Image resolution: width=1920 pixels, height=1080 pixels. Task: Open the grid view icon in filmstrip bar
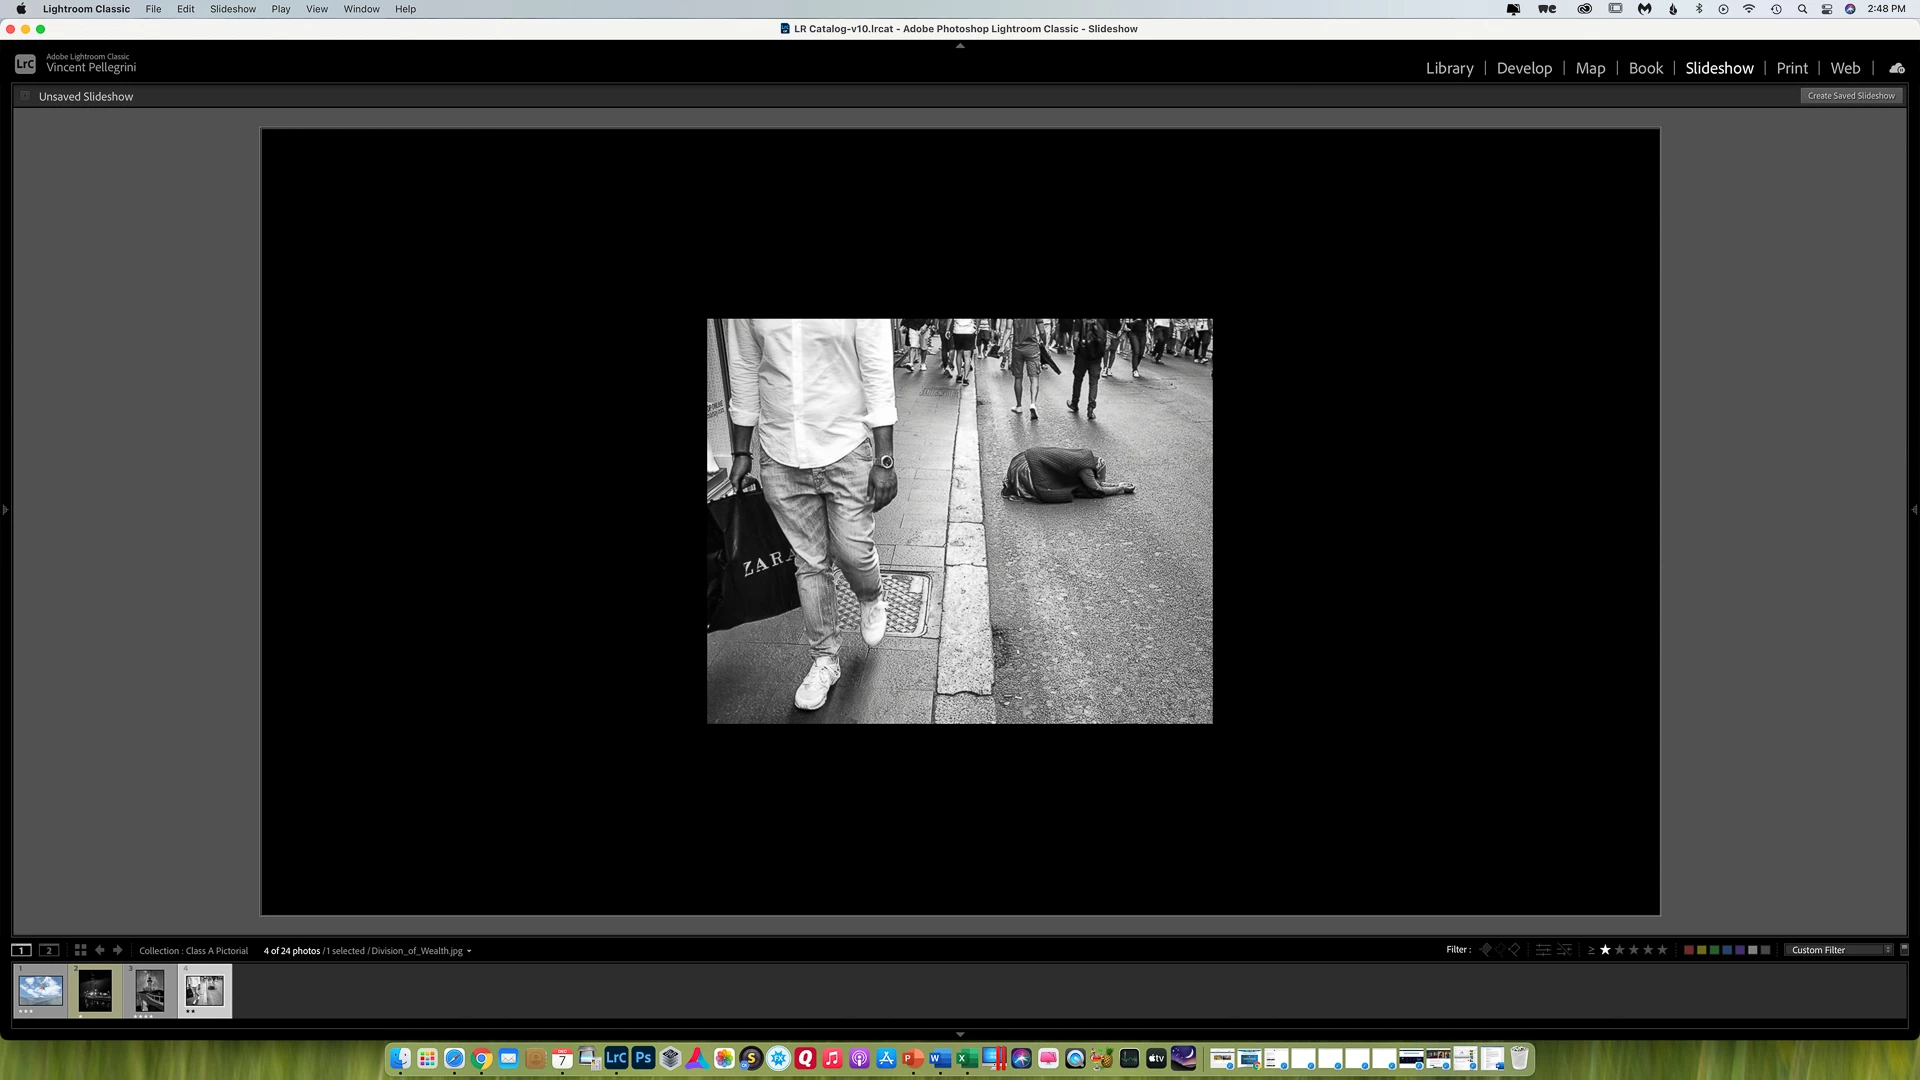(x=80, y=950)
